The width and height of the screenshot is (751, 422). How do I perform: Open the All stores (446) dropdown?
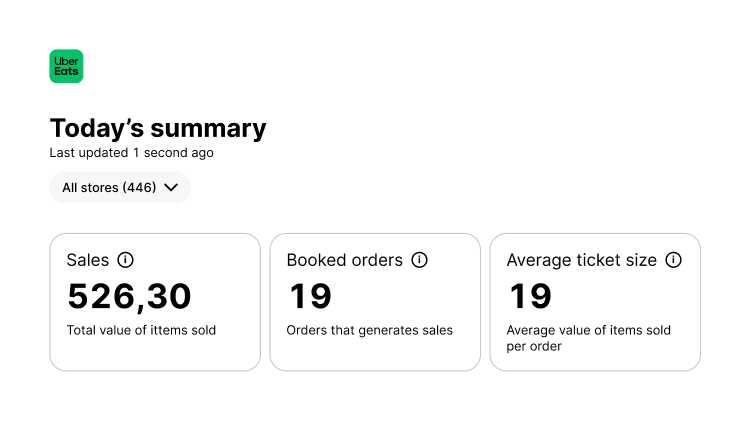(x=109, y=187)
